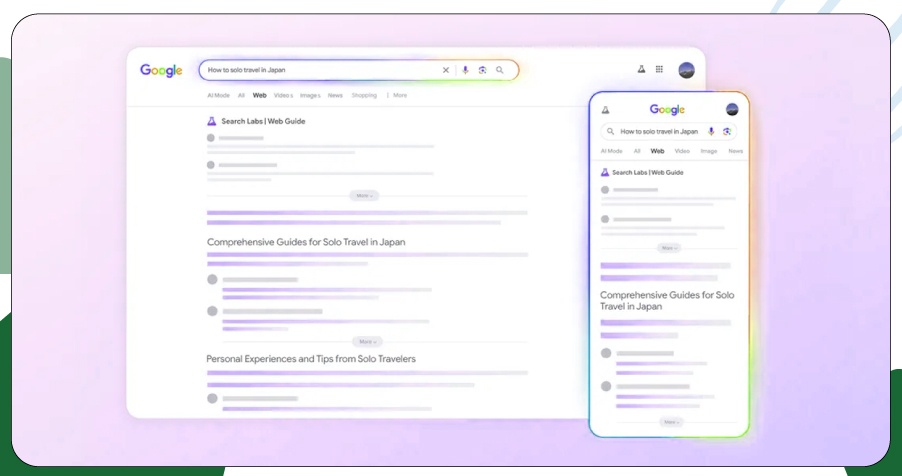Click Comprehensive Guides for Solo Travel heading on desktop

[306, 242]
